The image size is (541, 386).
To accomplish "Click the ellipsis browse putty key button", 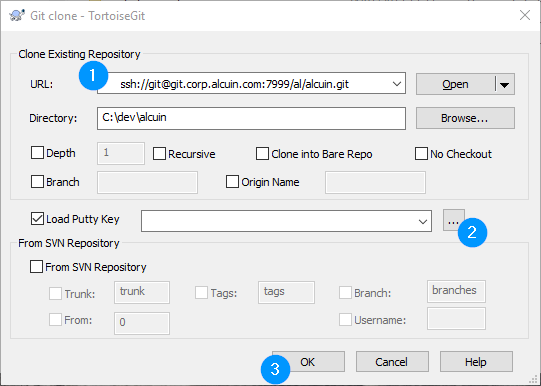I will [453, 220].
